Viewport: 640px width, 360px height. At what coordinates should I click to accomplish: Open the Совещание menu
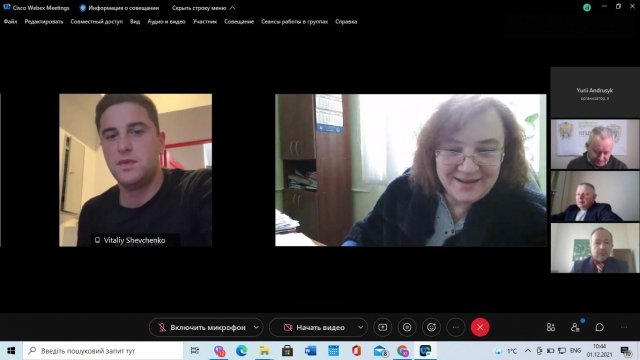point(239,22)
